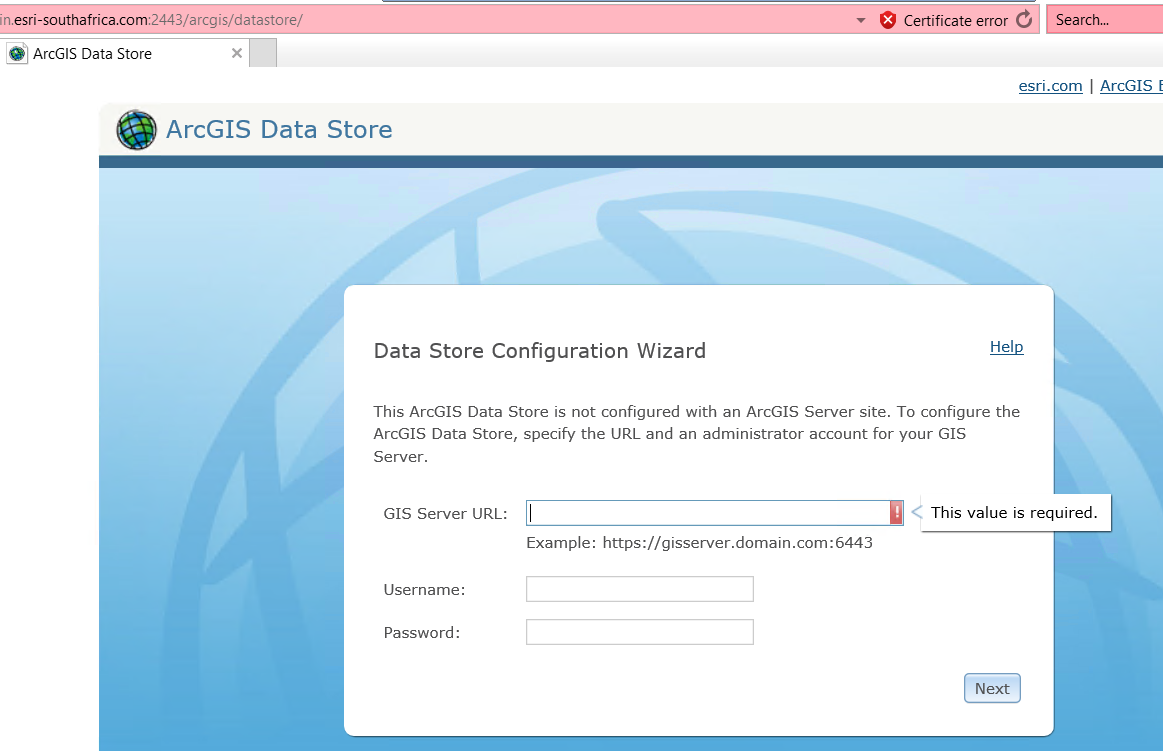Image resolution: width=1163 pixels, height=751 pixels.
Task: Click the 'This value is required.' tooltip
Action: coord(1015,512)
